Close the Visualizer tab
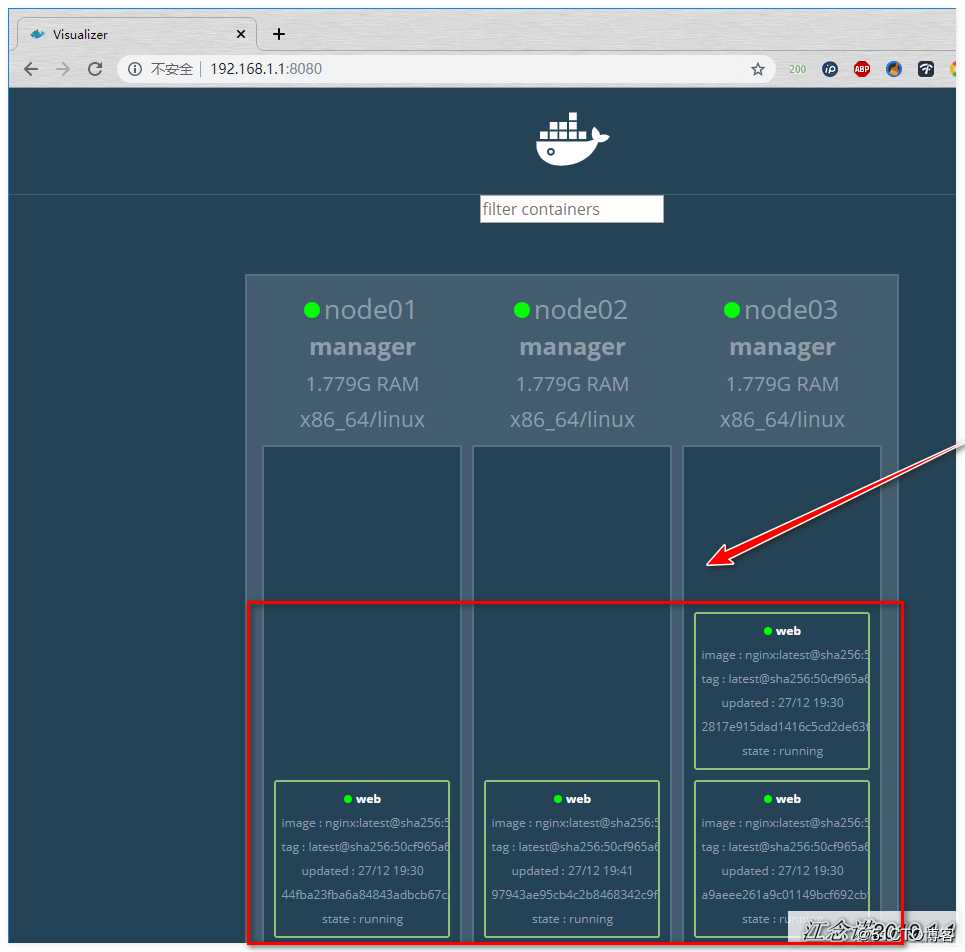965x952 pixels. coord(241,34)
